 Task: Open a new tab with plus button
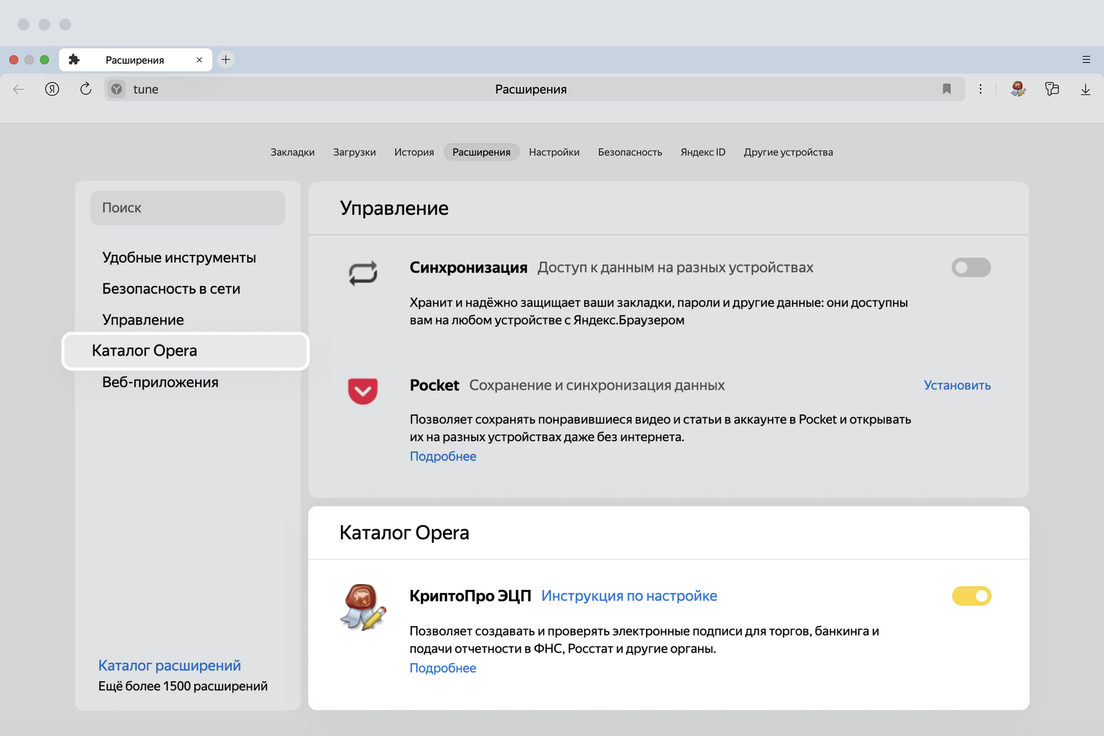coord(225,60)
